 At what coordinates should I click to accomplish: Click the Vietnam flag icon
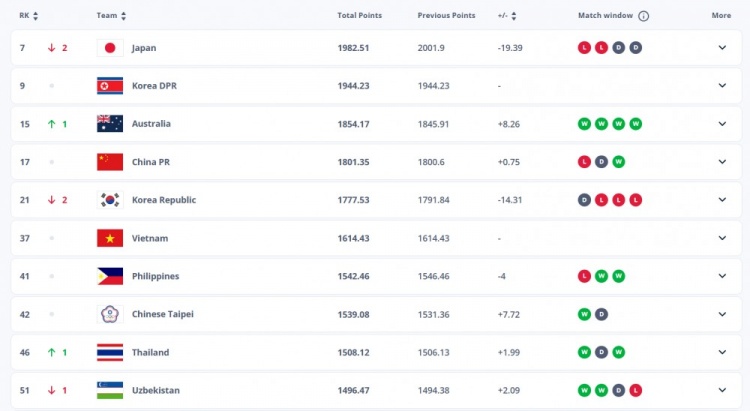109,238
